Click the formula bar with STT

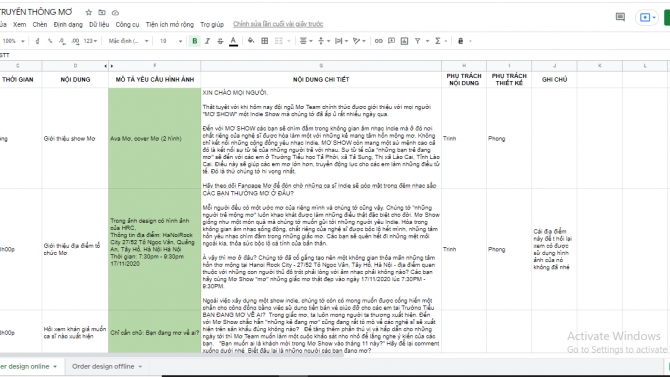coord(335,55)
